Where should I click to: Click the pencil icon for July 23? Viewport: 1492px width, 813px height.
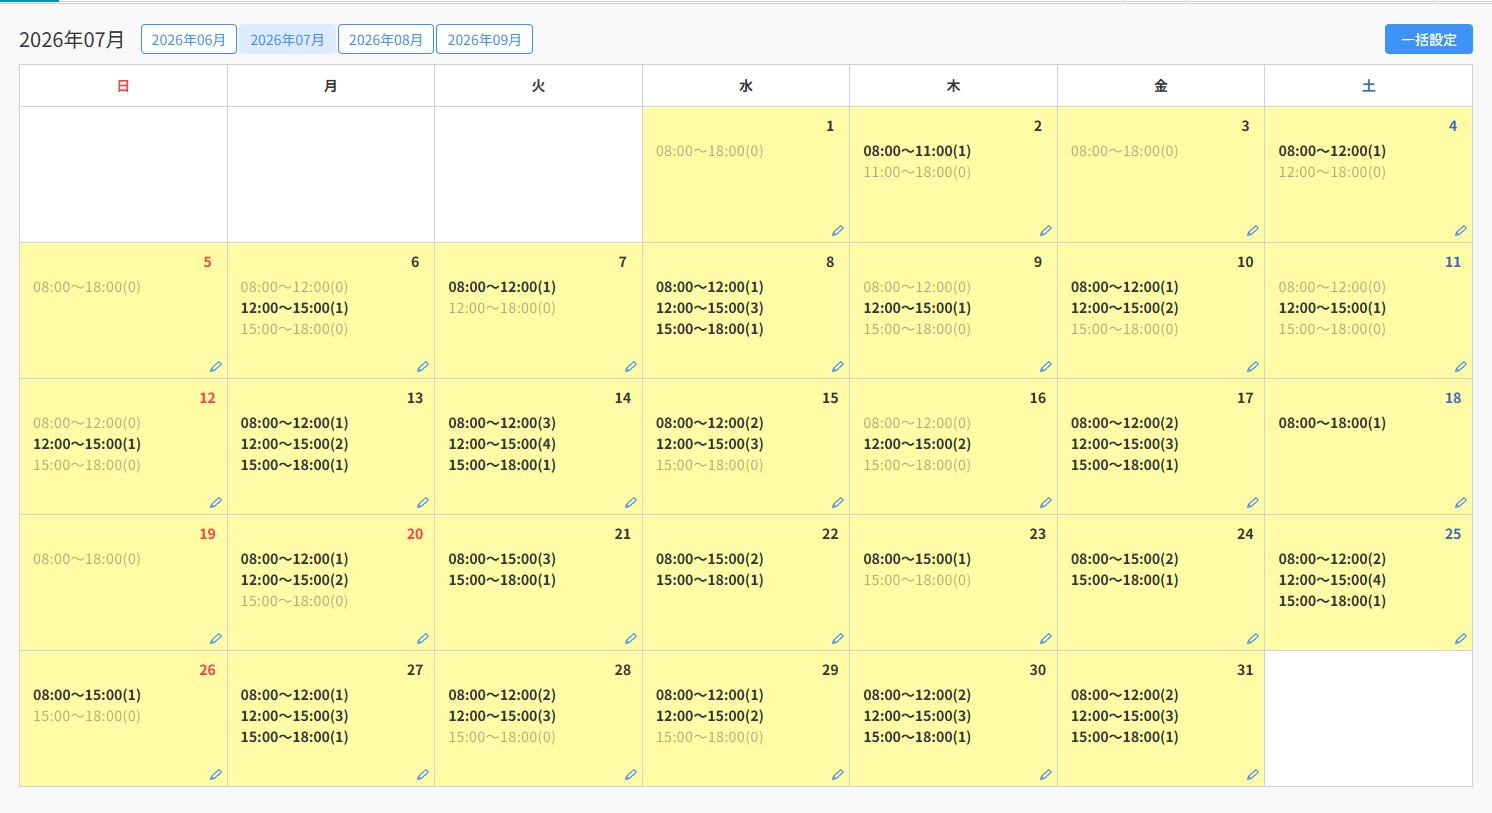1046,639
